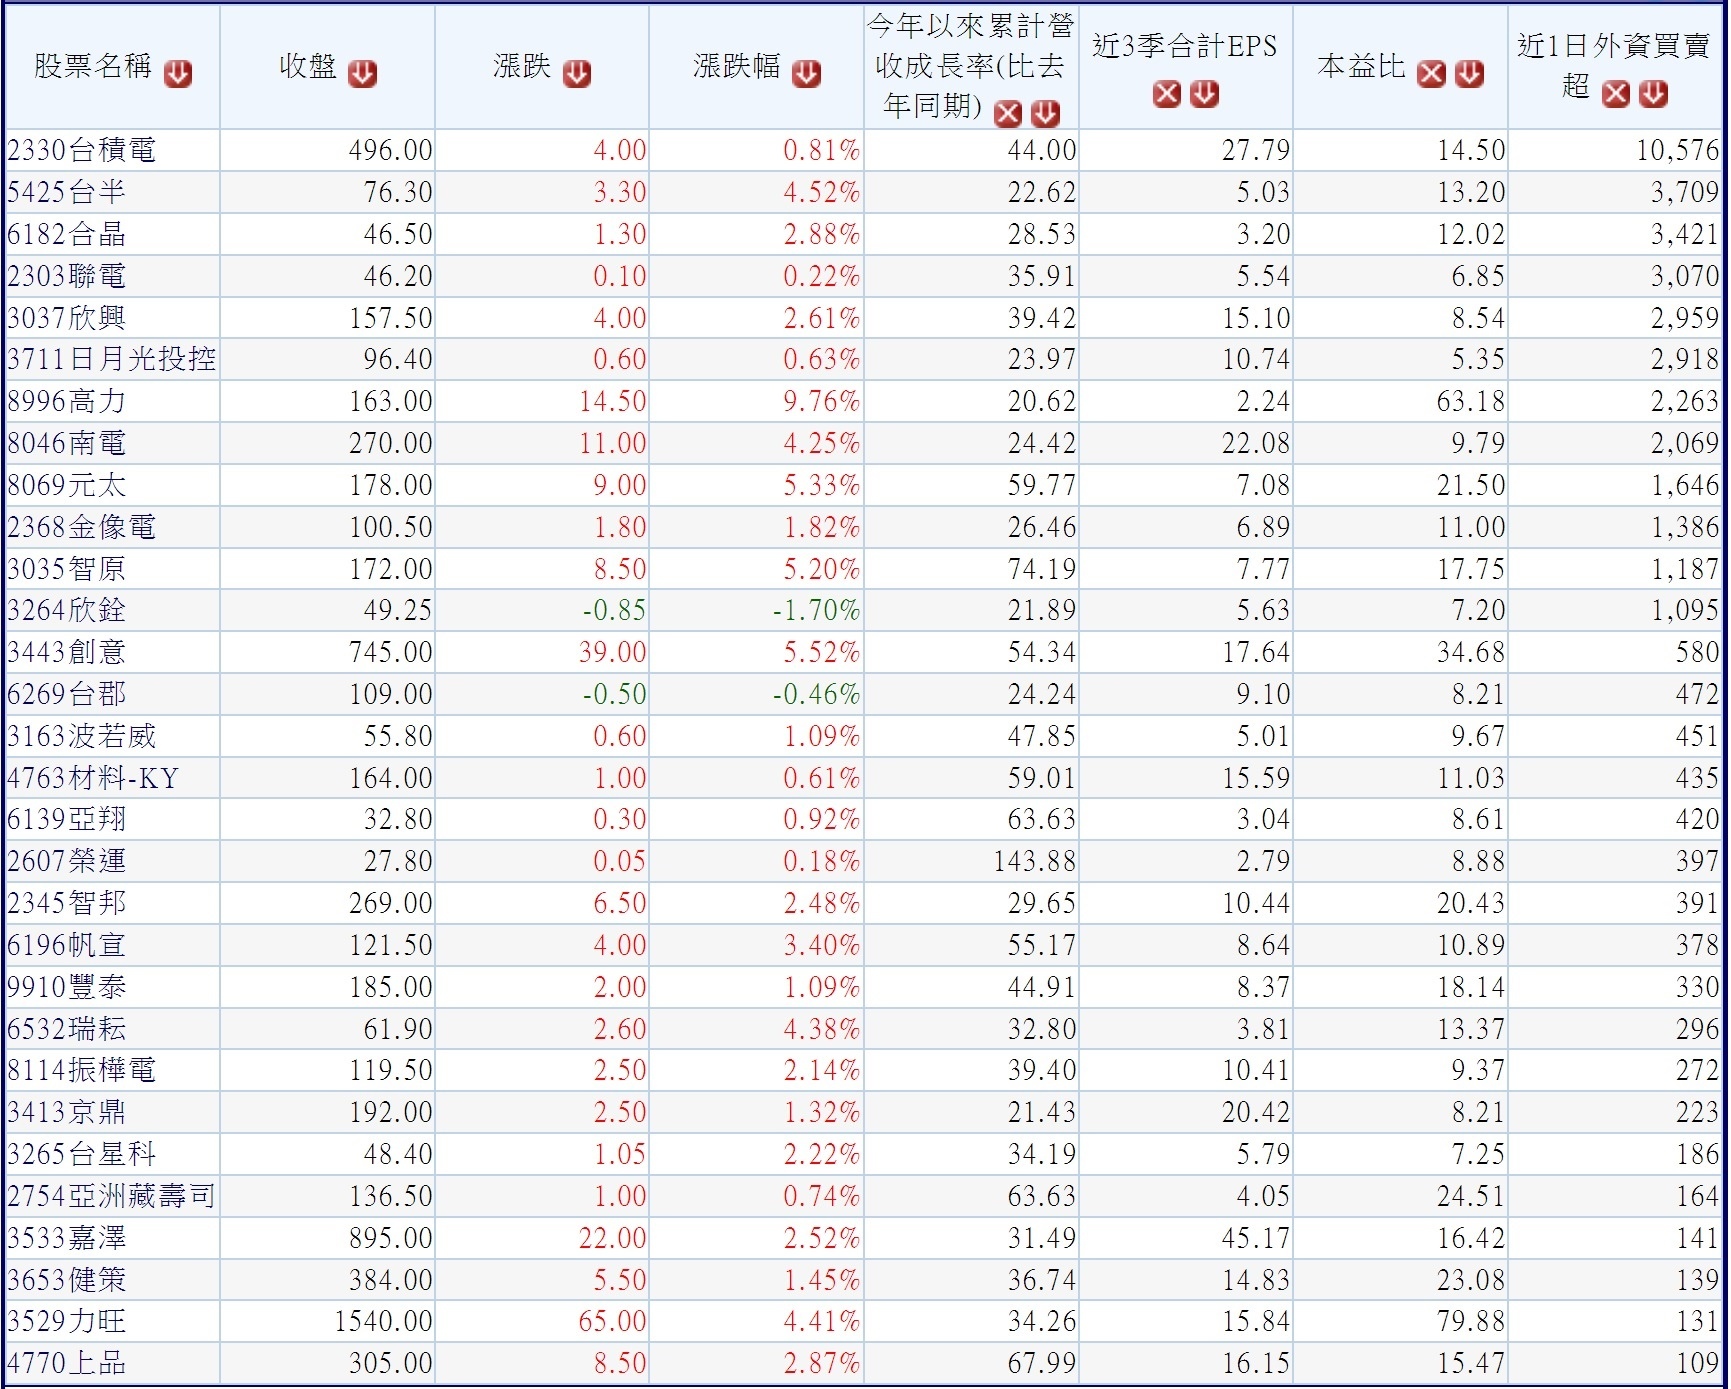Open stock 3533嘉澤
Image resolution: width=1731 pixels, height=1389 pixels.
click(x=67, y=1238)
